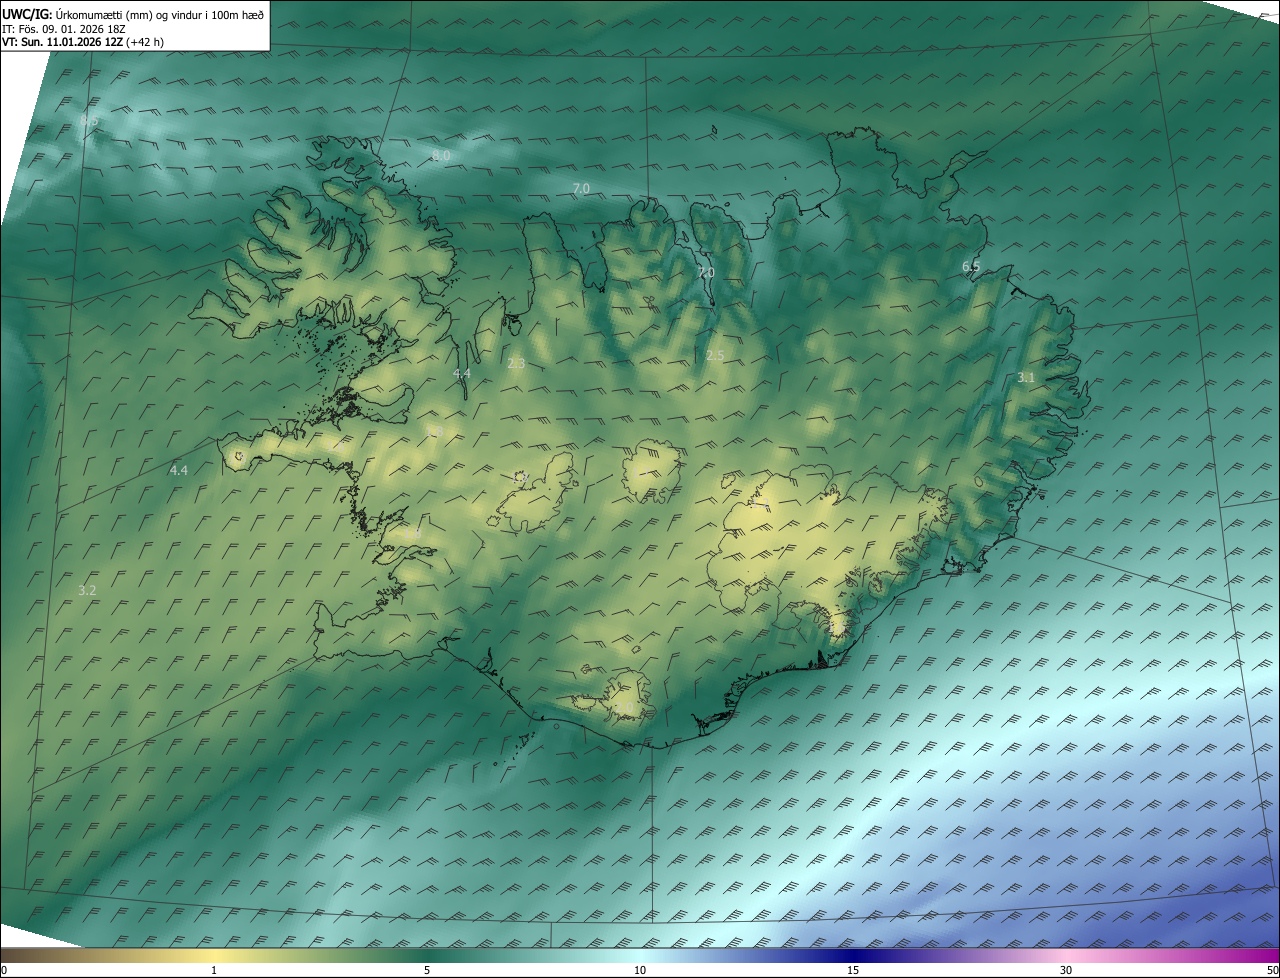Image resolution: width=1280 pixels, height=978 pixels.
Task: Click the colorbar tick label 5
Action: point(427,970)
